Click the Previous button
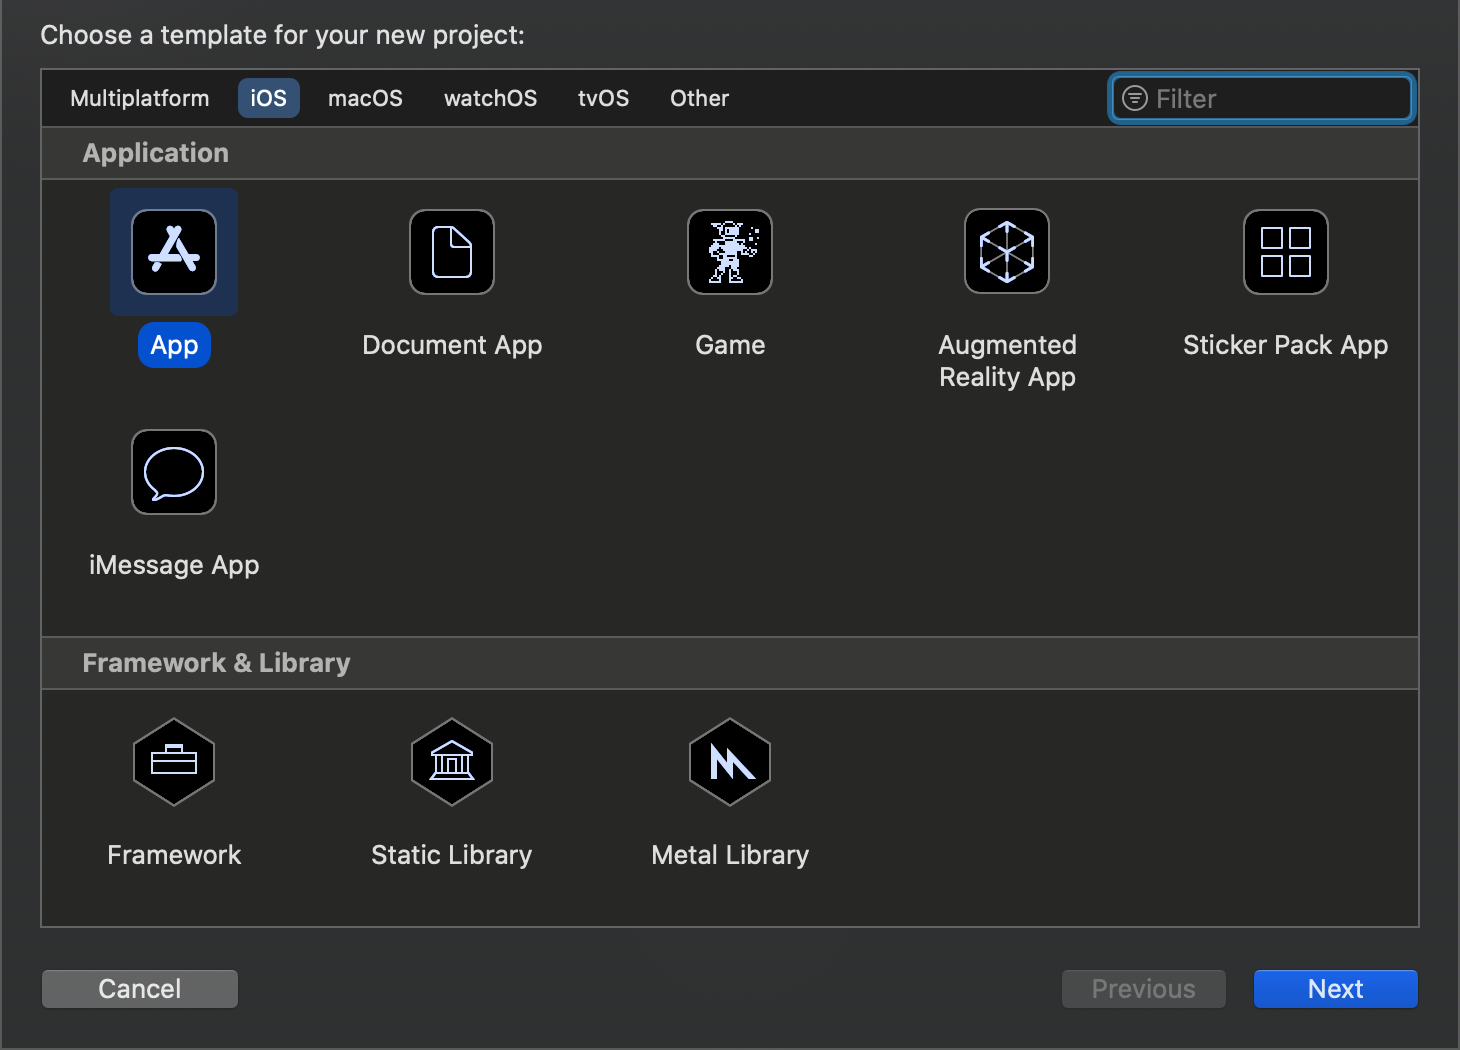The height and width of the screenshot is (1050, 1460). [1144, 989]
